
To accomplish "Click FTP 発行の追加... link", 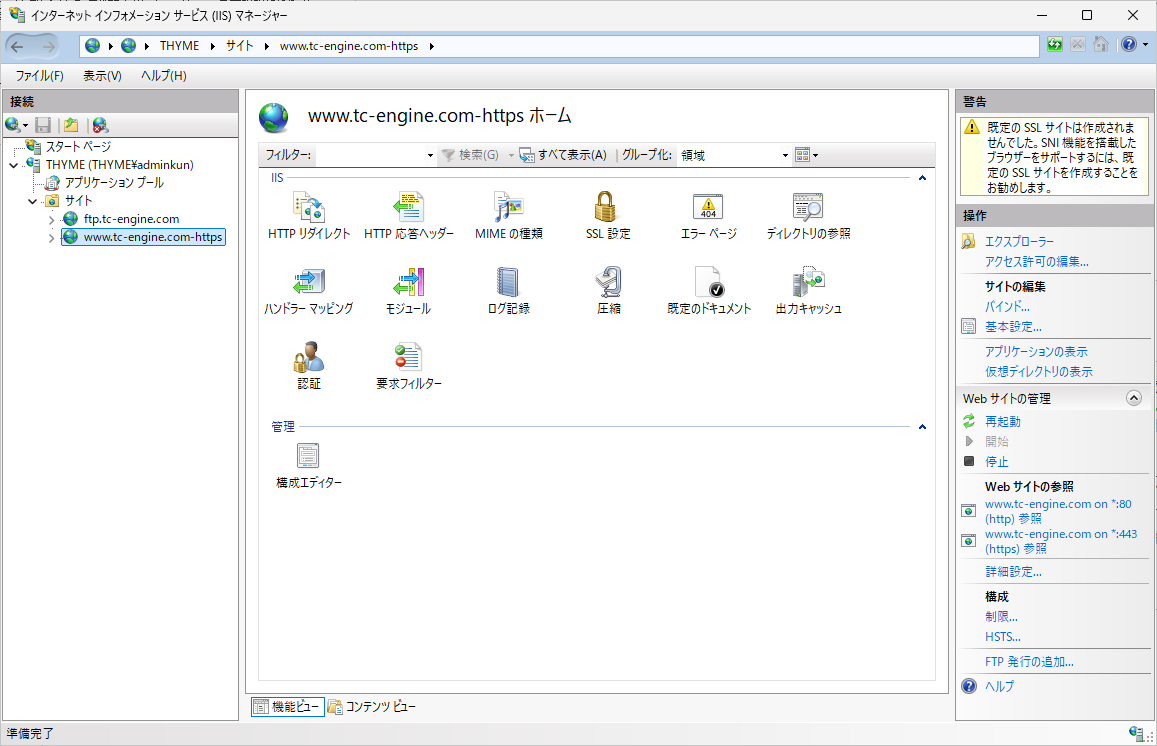I will pyautogui.click(x=1029, y=661).
